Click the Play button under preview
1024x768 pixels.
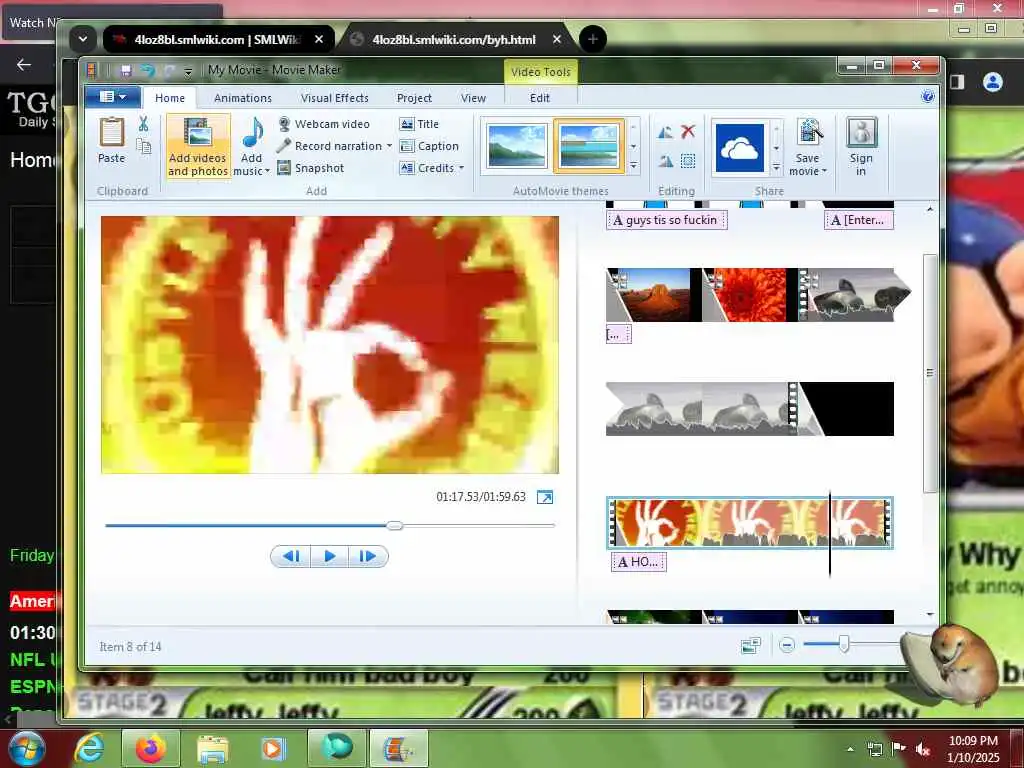click(329, 556)
